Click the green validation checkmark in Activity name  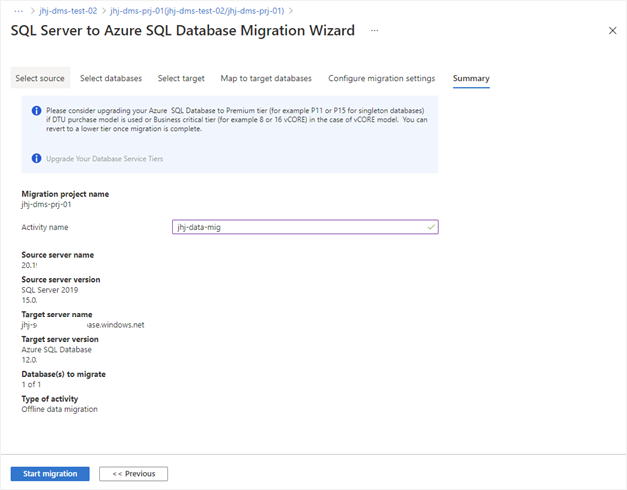[x=431, y=227]
